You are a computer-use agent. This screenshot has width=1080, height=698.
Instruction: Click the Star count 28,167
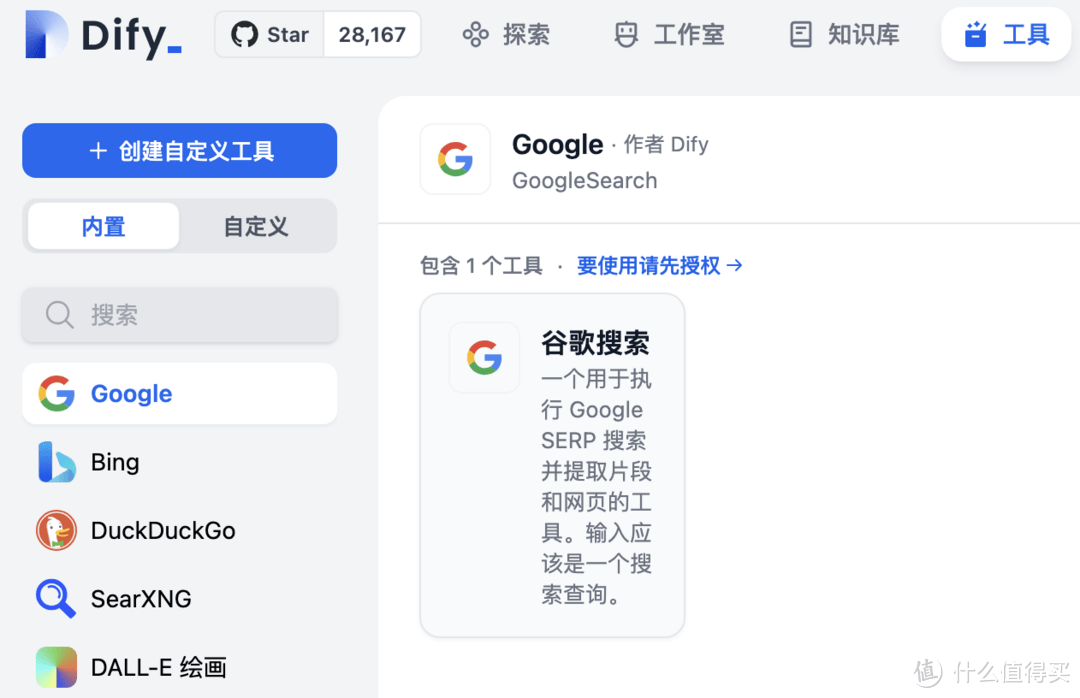(x=371, y=33)
